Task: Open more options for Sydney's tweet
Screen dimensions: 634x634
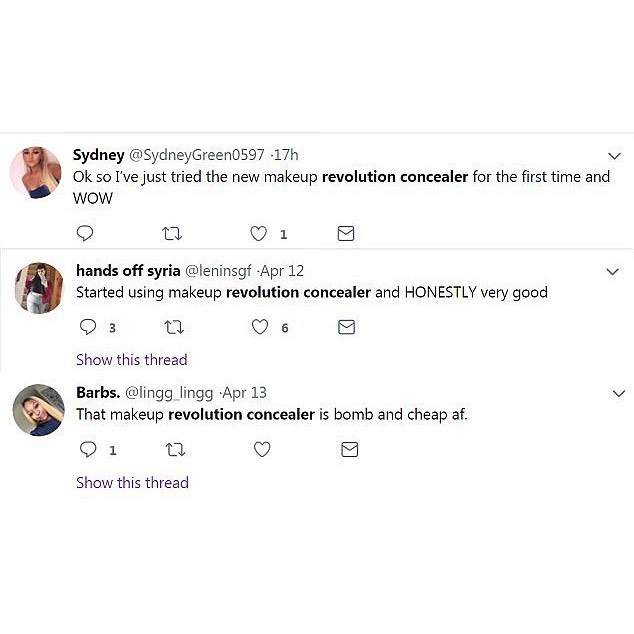Action: tap(615, 156)
